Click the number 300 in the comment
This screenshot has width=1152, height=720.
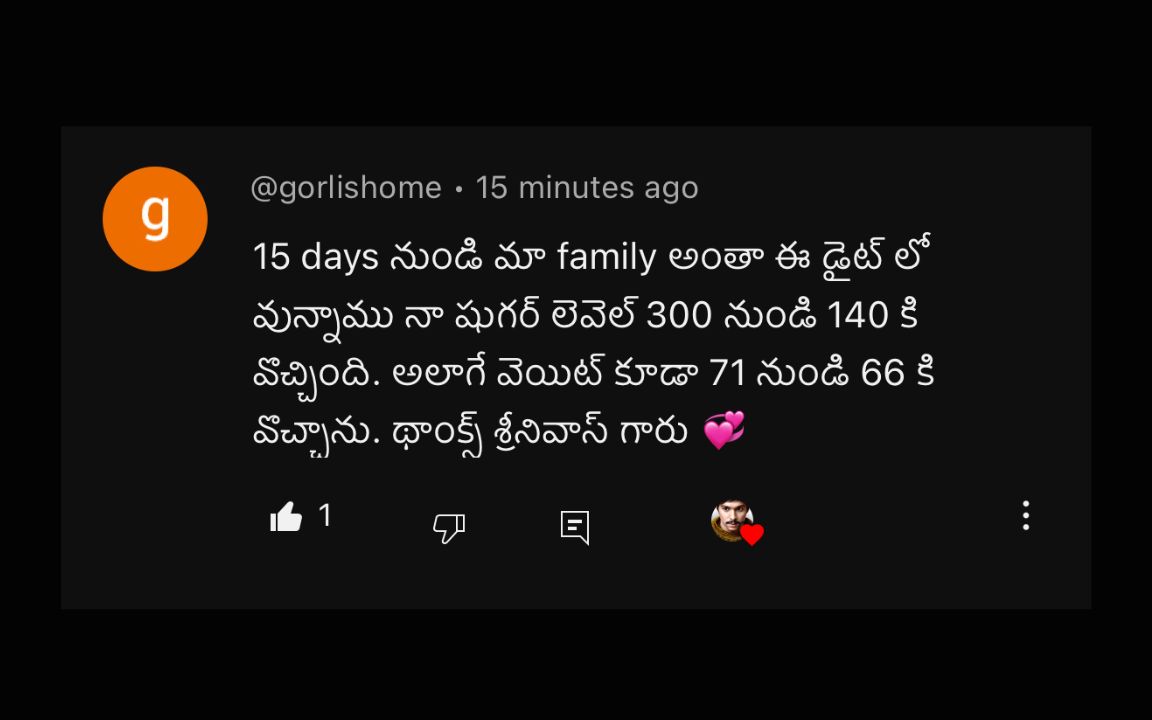click(679, 316)
